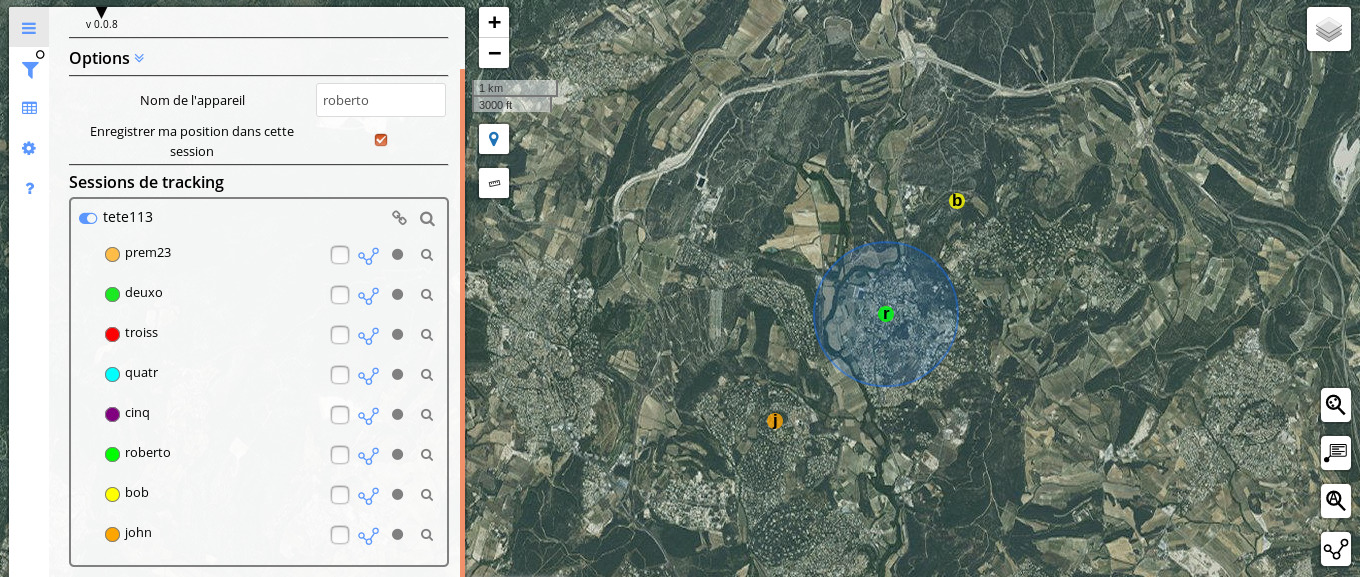Zoom to bob using its magnifier icon

(427, 495)
